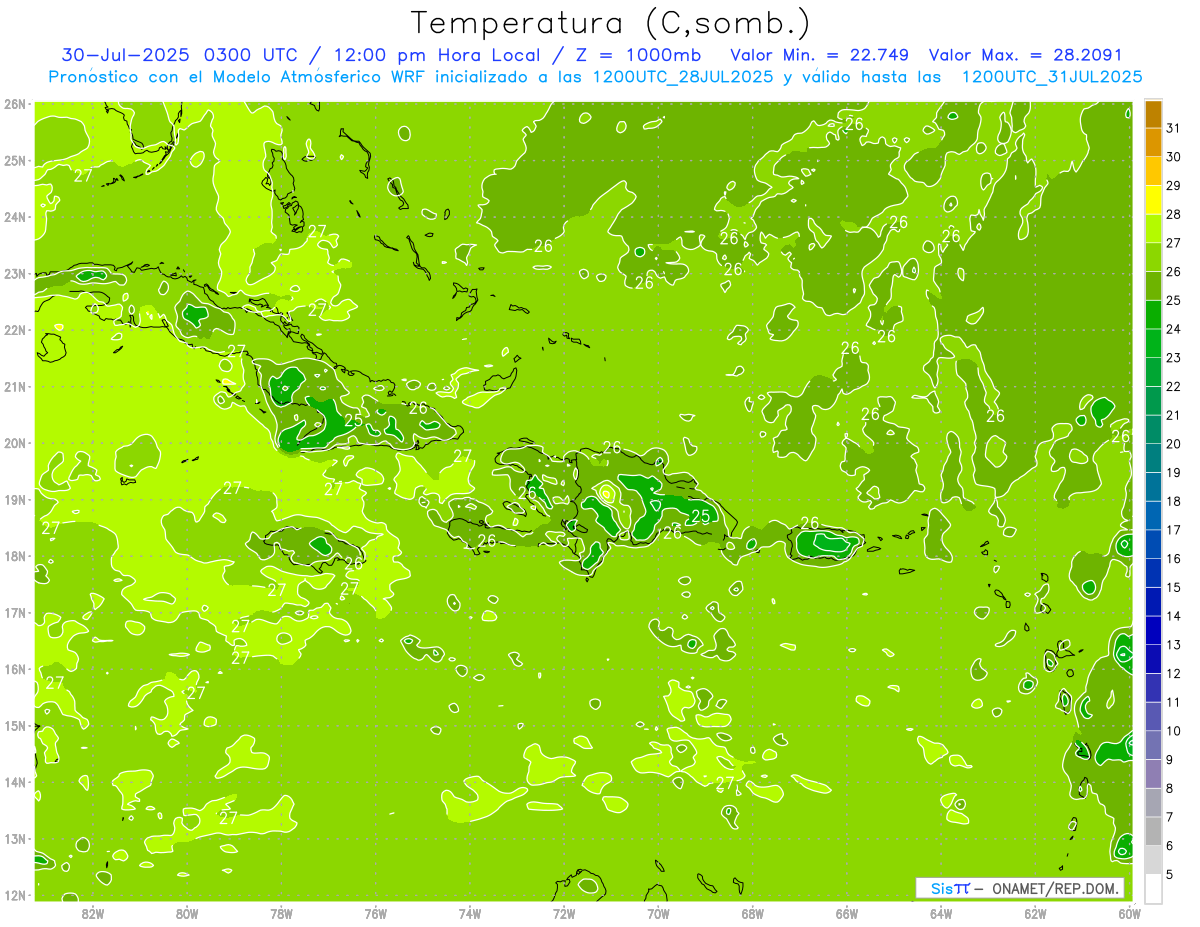1200x927 pixels.
Task: Click the legend value 10
Action: (x=1173, y=731)
